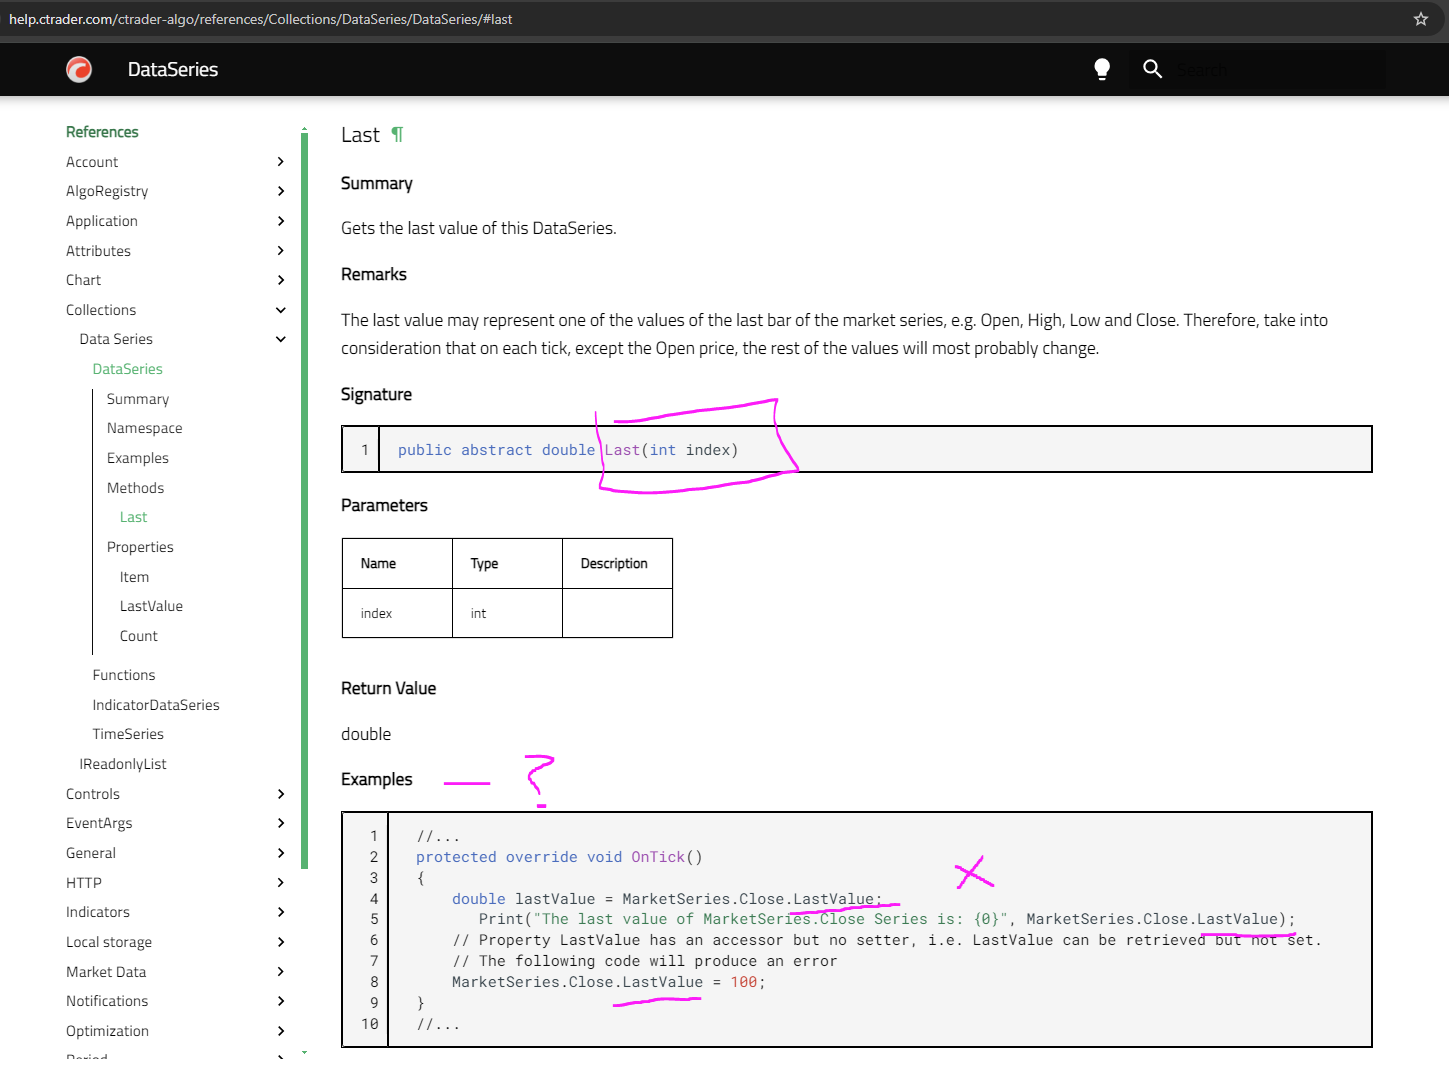Open the IndicatorDataSeries page
This screenshot has width=1449, height=1073.
point(156,705)
